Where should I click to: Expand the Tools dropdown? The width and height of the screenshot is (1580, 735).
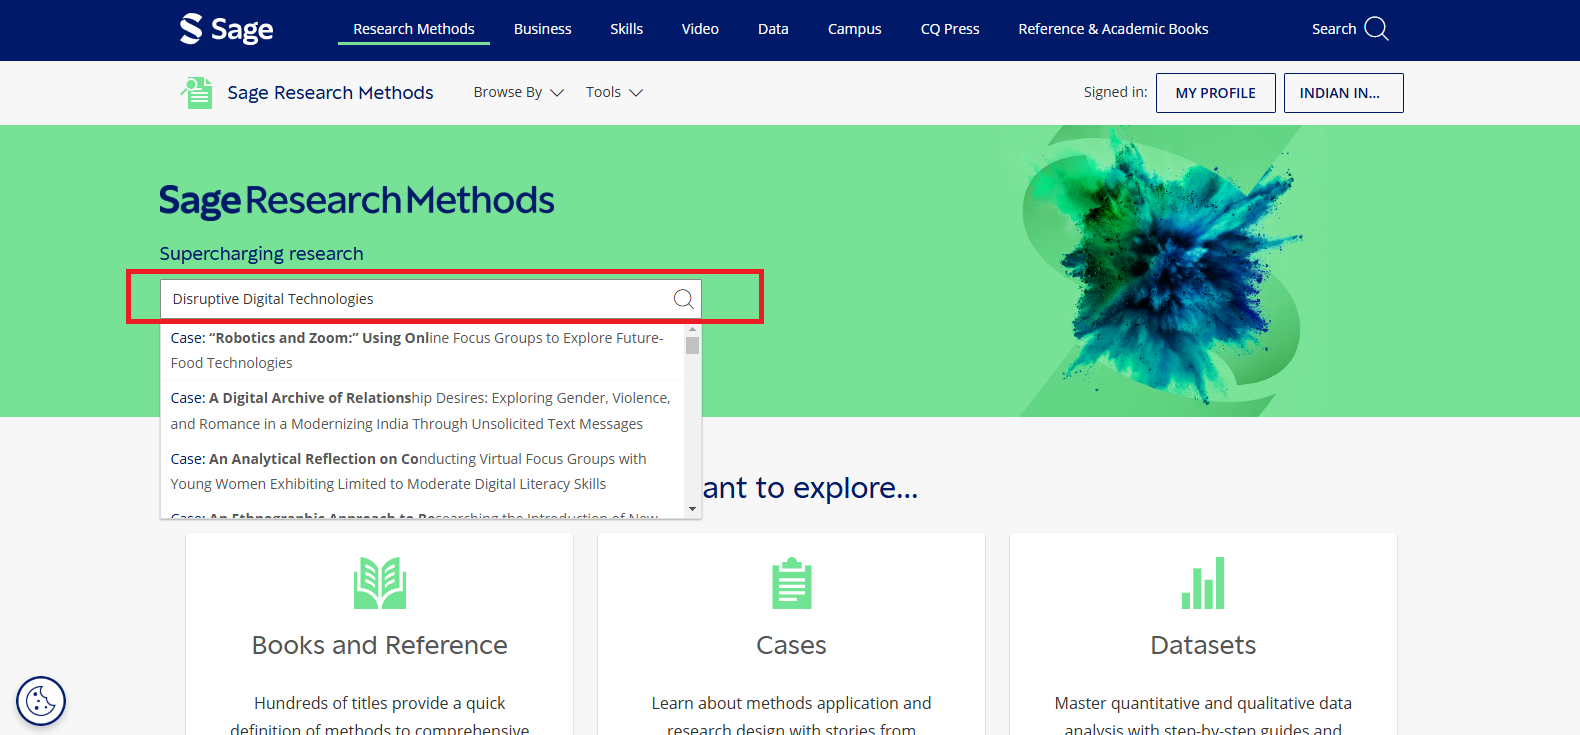click(613, 92)
